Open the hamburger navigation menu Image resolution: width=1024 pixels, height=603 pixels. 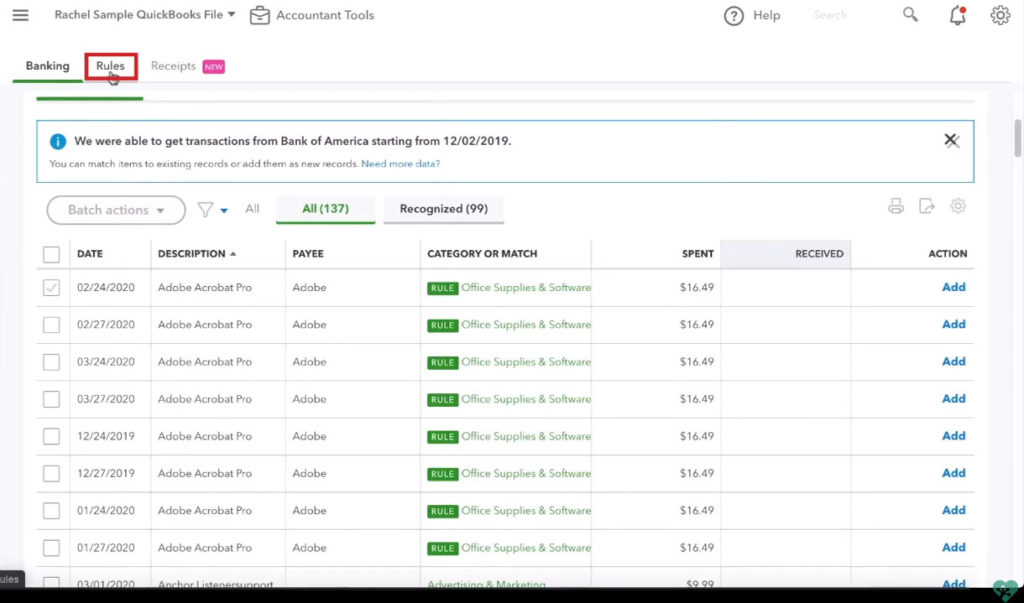(20, 15)
